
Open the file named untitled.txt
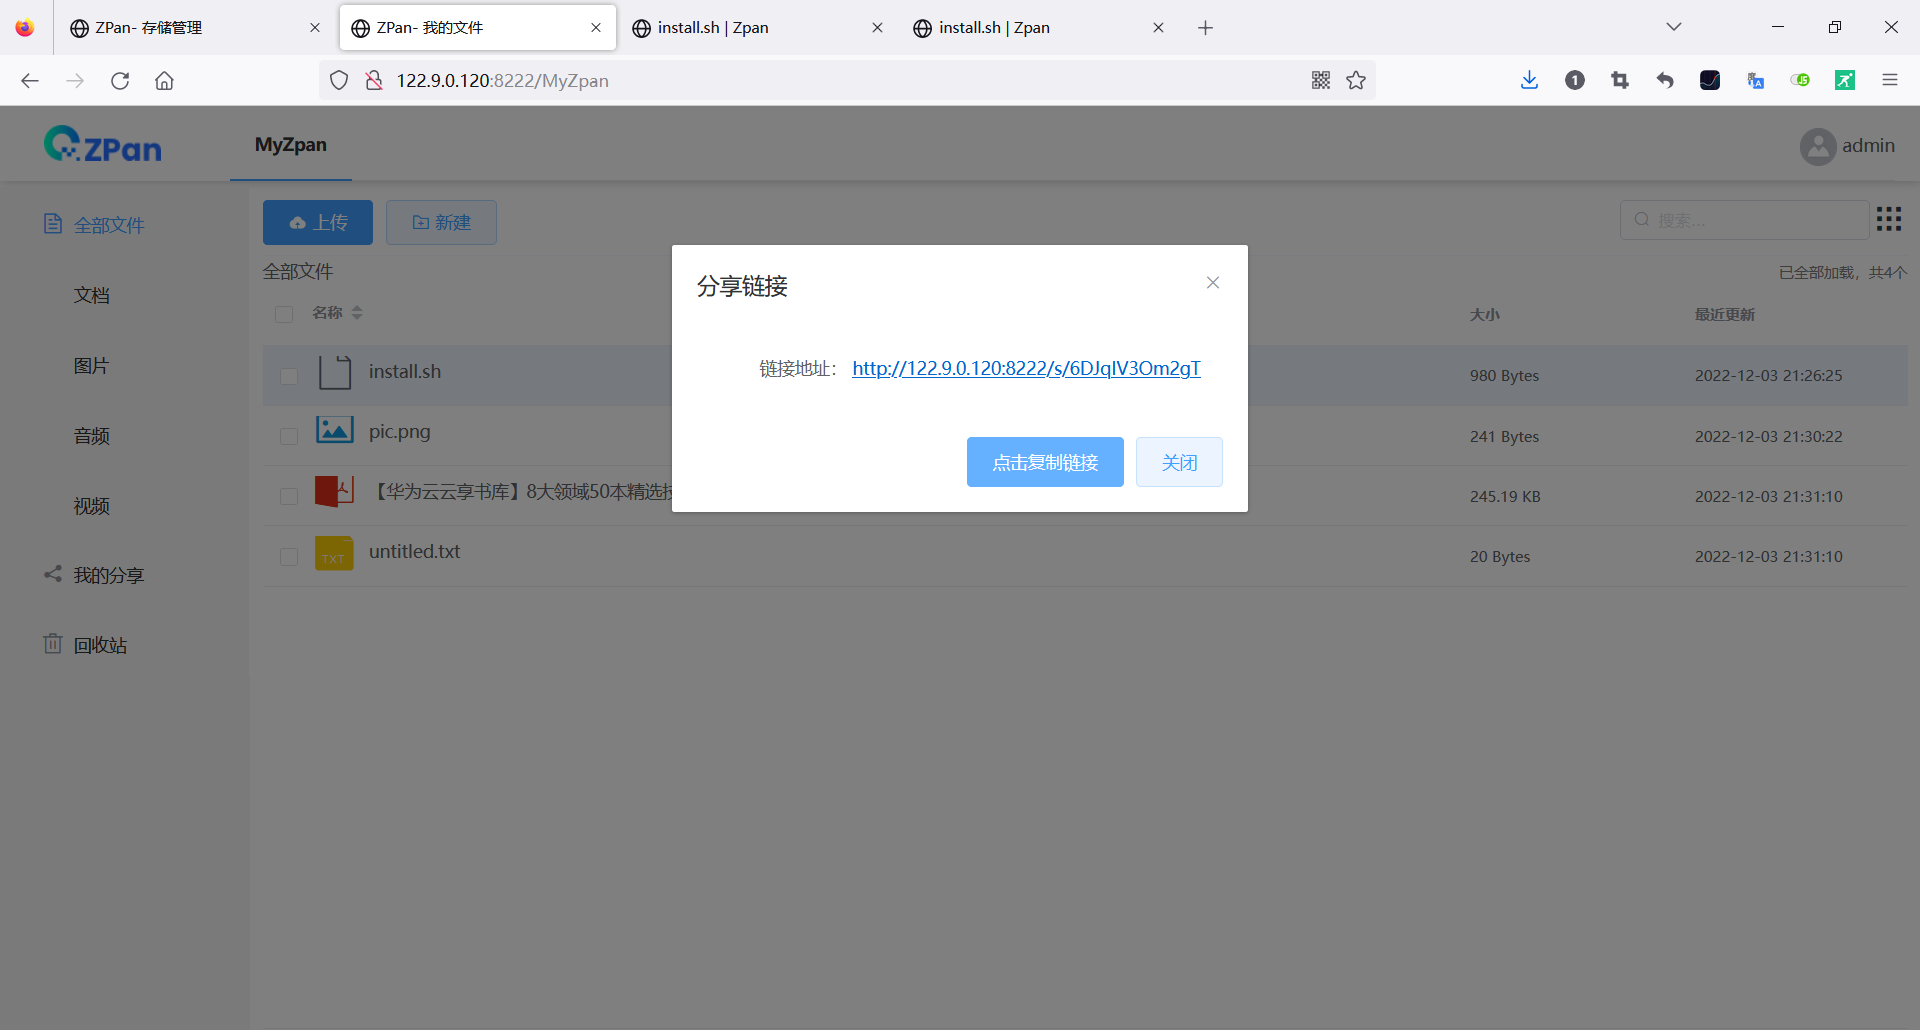[415, 551]
